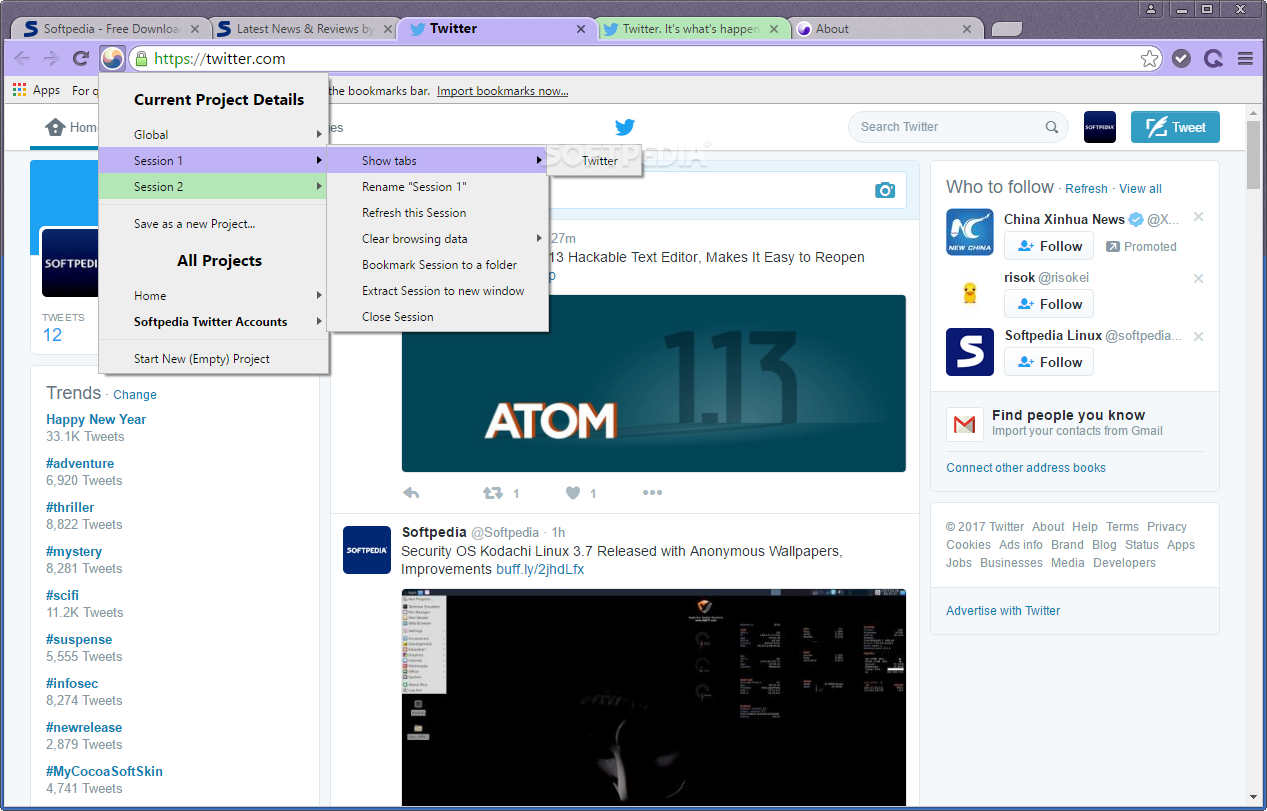
Task: Open the Chrome hamburger menu
Action: tap(1245, 59)
